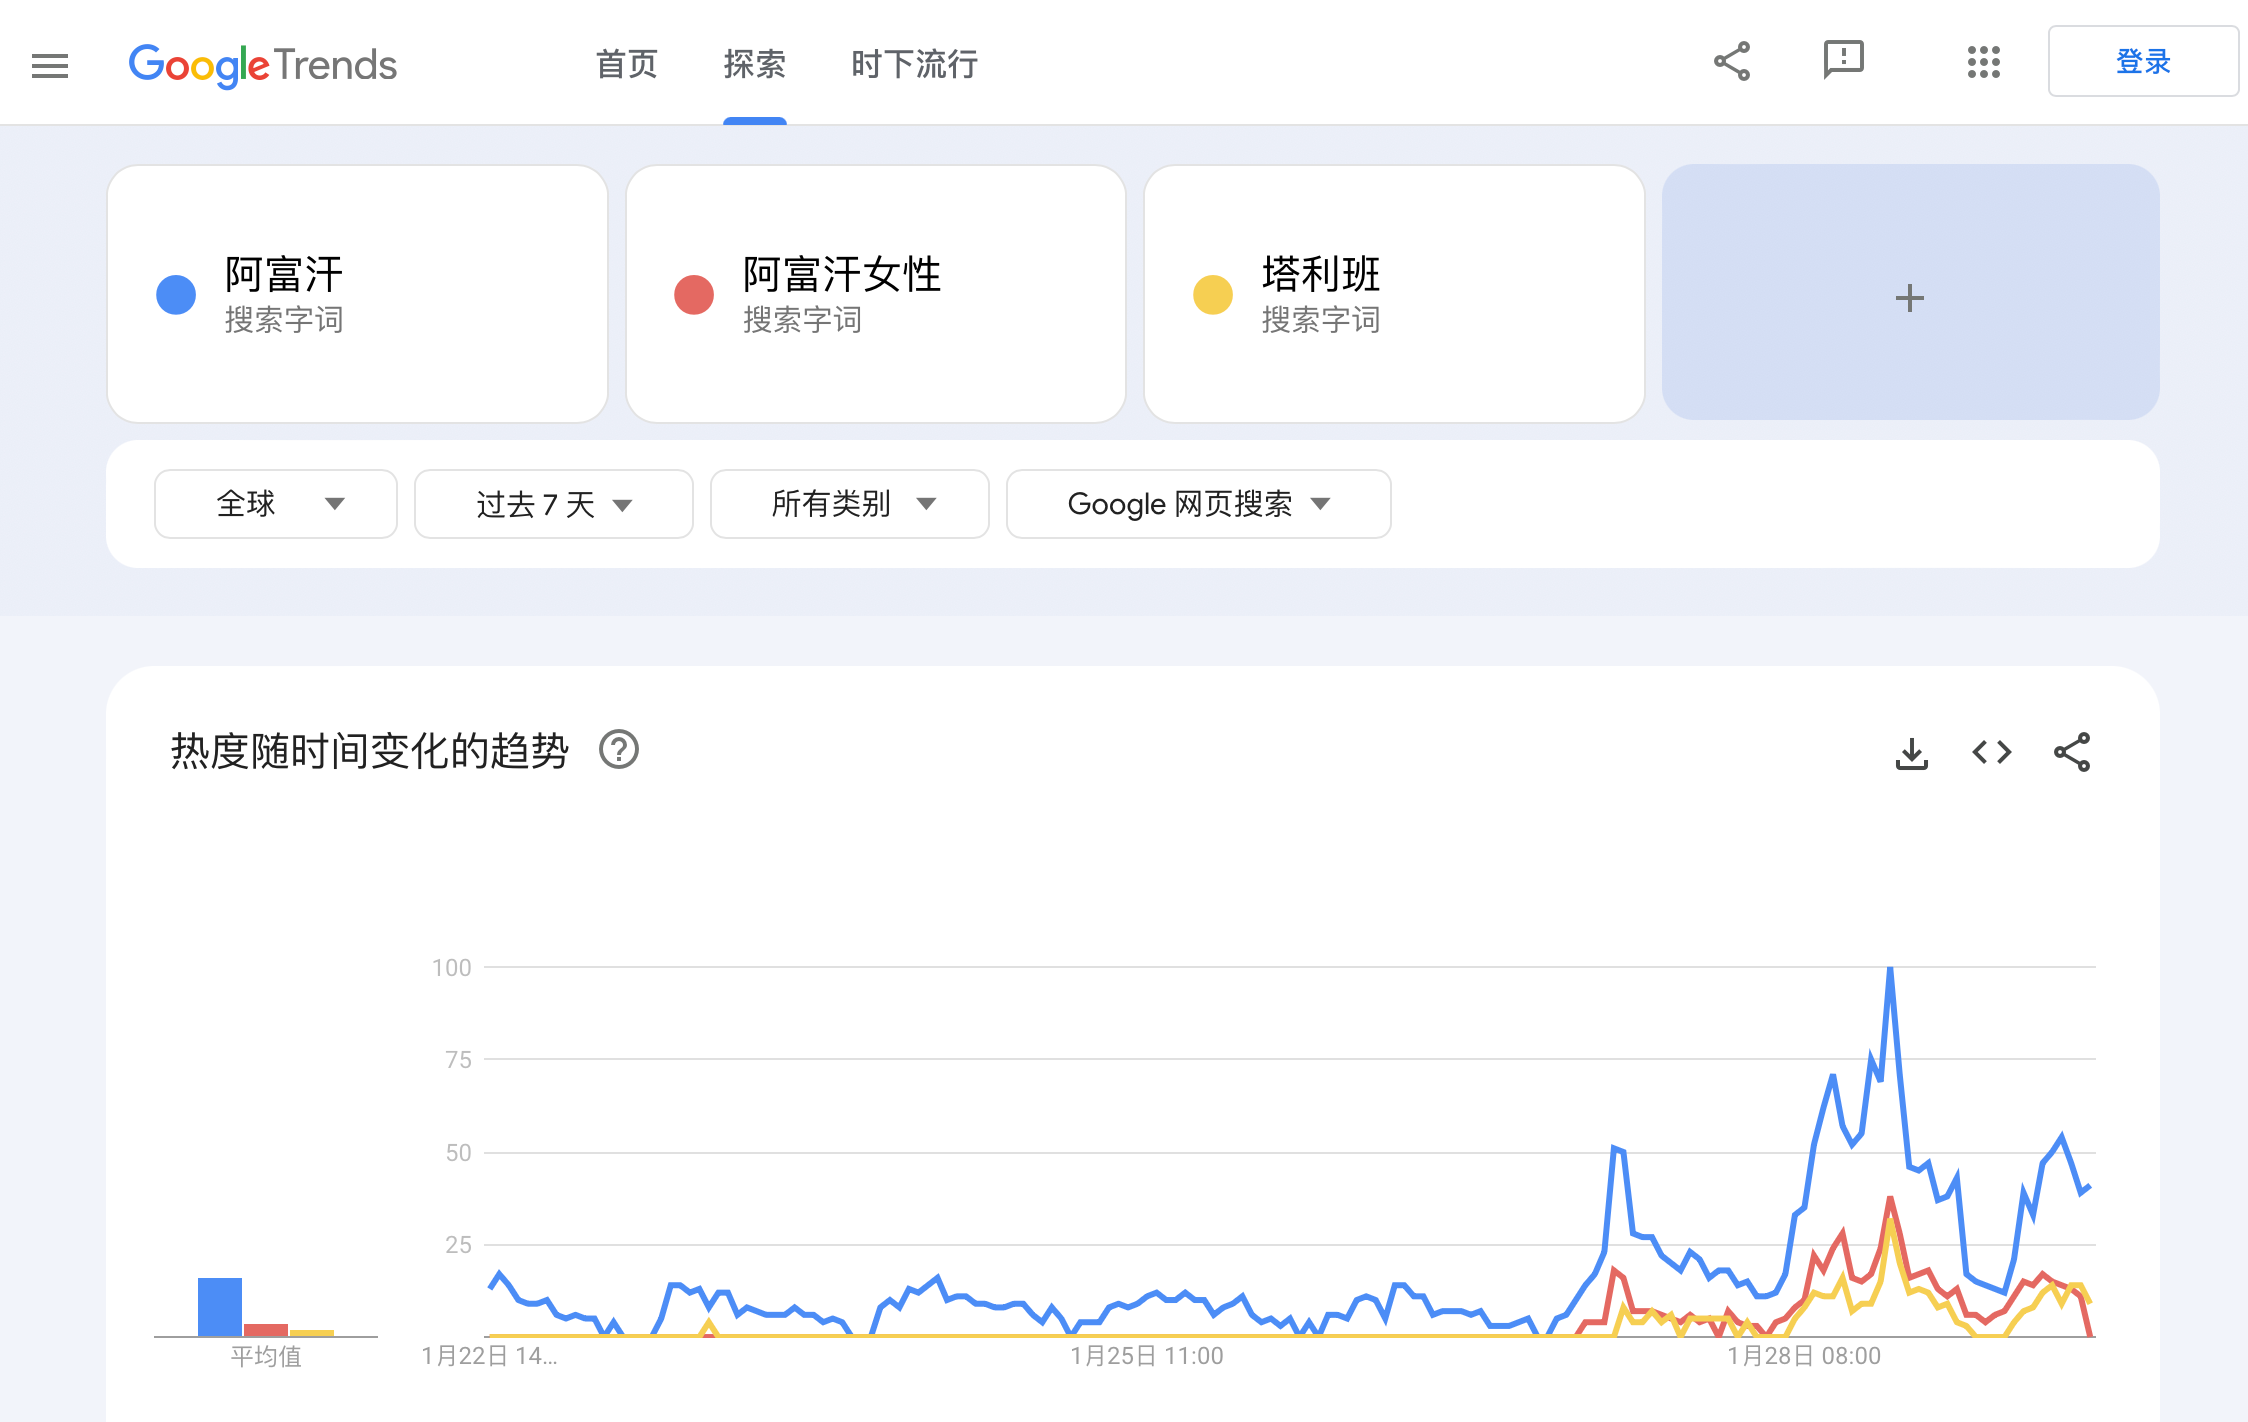Open the Google apps grid
The image size is (2248, 1422).
(1983, 62)
